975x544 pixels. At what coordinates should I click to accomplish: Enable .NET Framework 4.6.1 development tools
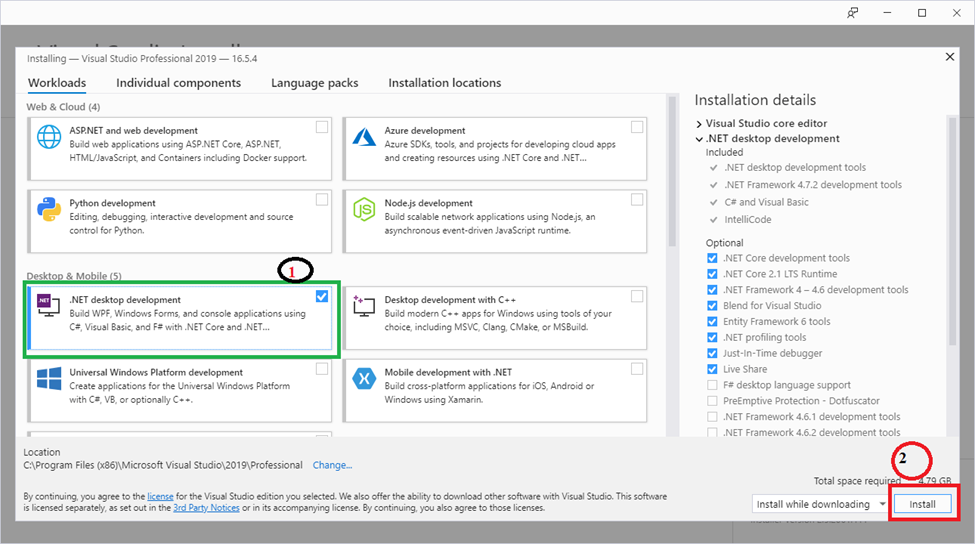coord(712,417)
